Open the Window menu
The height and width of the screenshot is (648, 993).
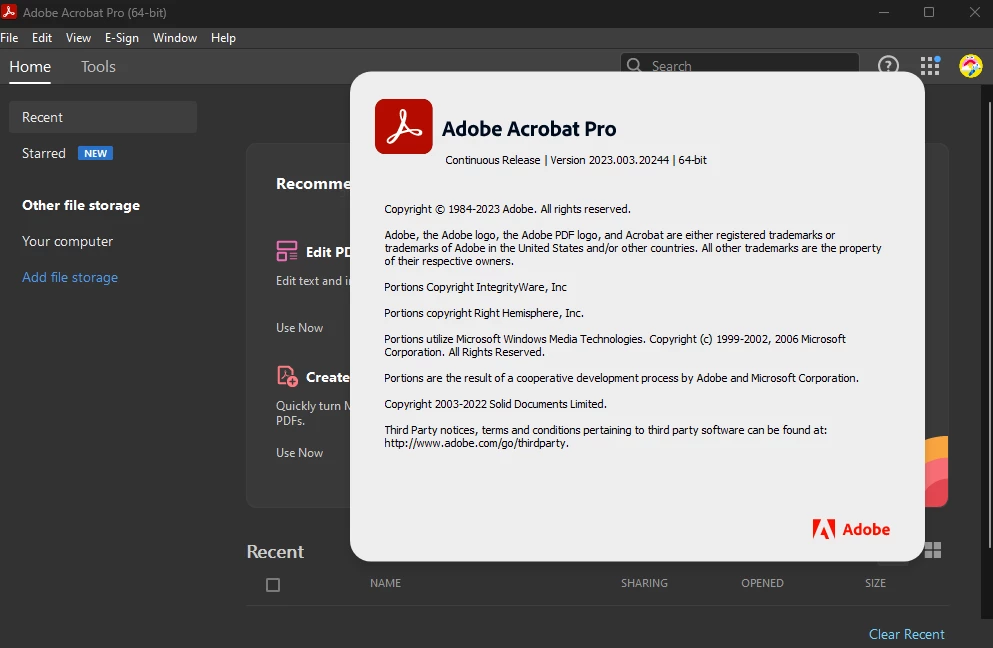[175, 38]
